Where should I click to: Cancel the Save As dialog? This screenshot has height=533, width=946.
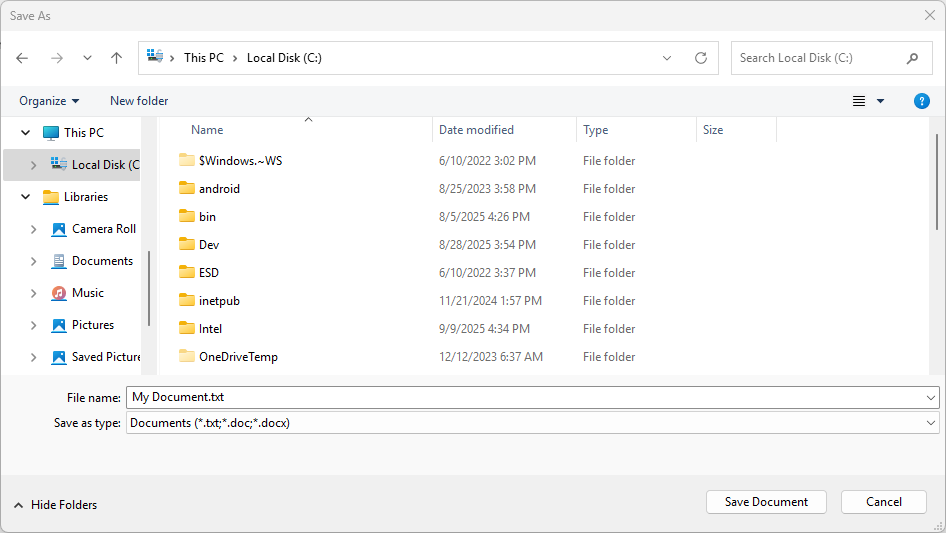[x=883, y=502]
